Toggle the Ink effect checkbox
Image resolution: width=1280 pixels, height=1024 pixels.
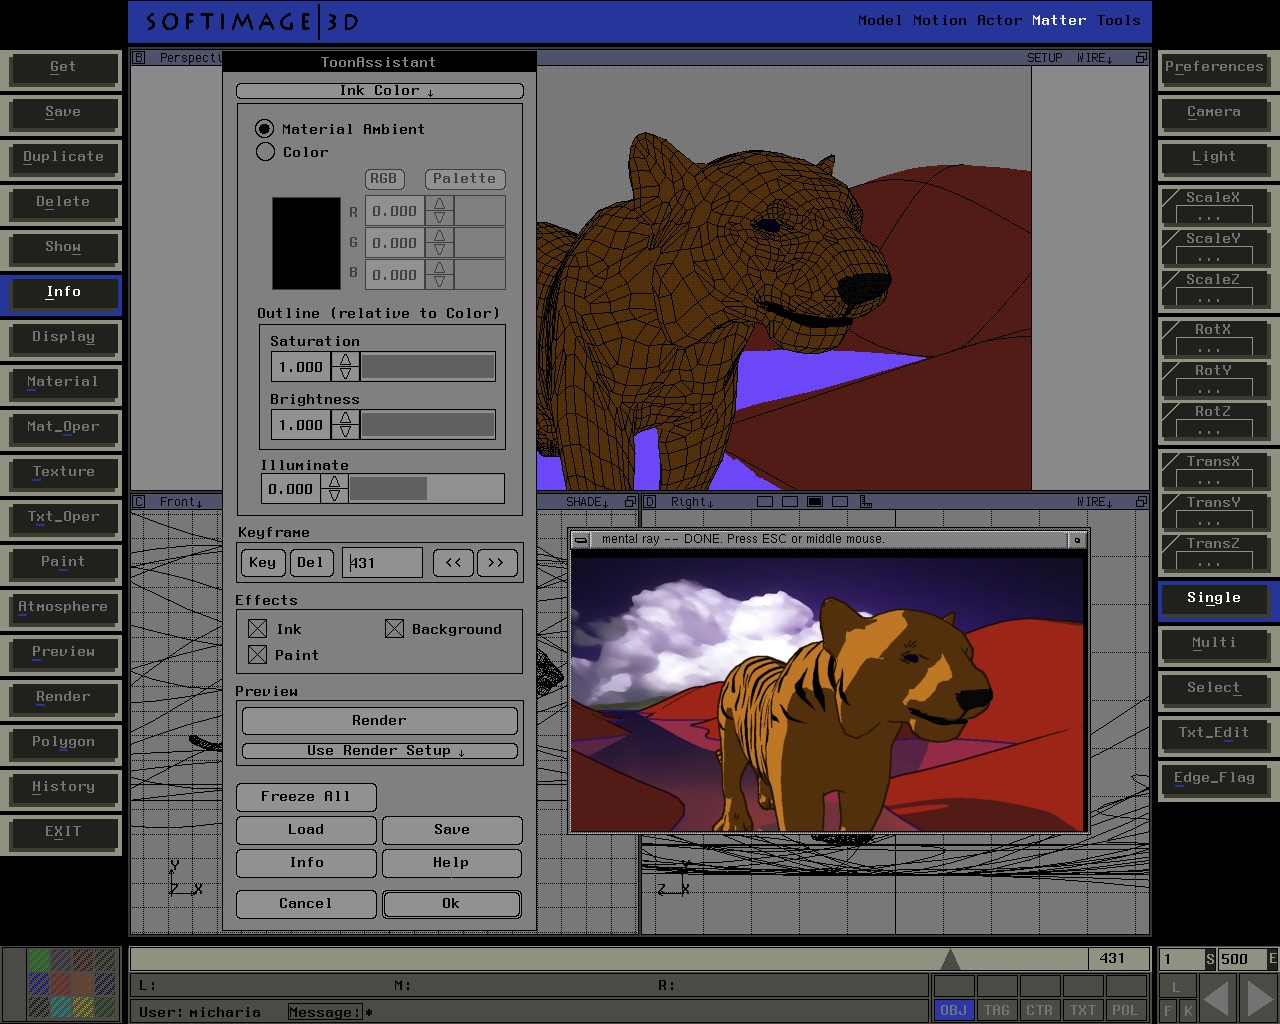tap(258, 629)
